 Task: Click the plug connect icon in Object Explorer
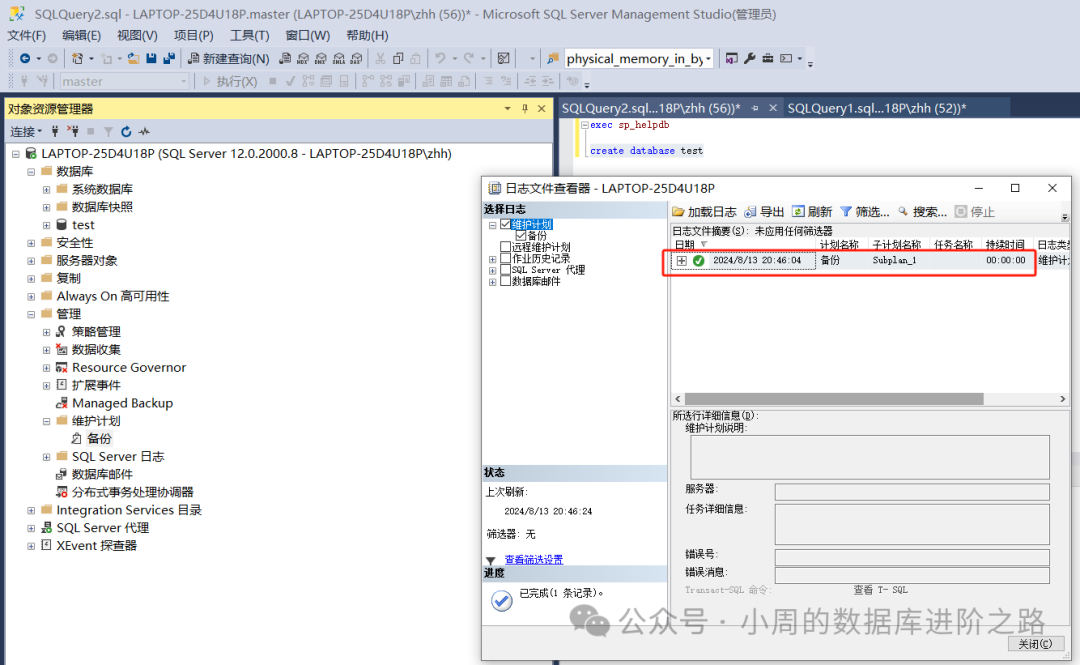(55, 131)
